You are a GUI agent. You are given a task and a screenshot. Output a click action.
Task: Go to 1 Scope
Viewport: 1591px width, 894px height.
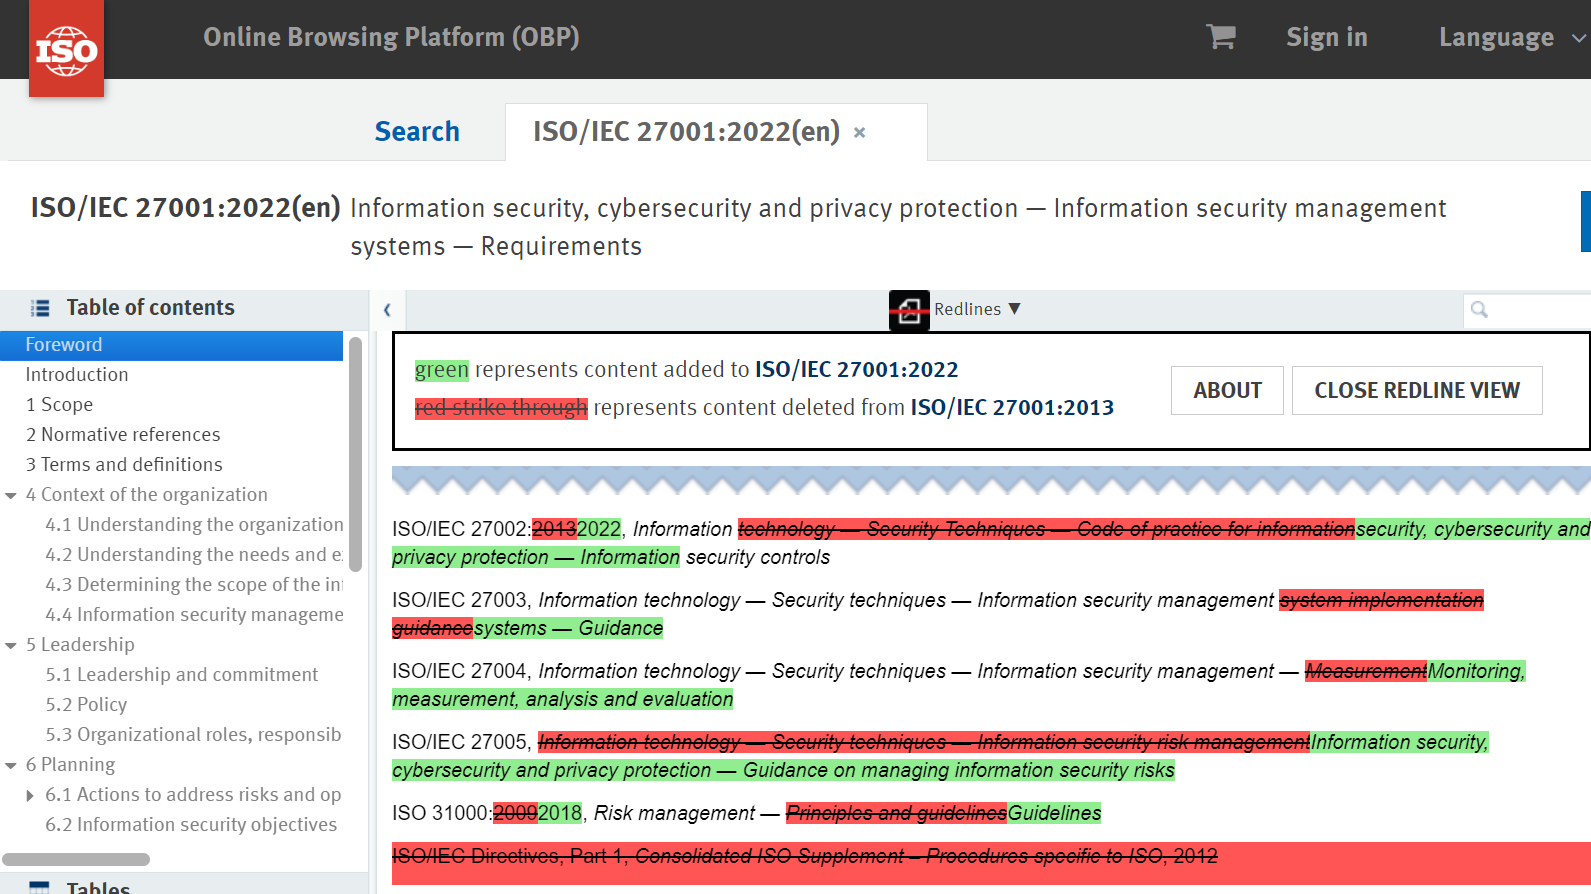click(59, 405)
